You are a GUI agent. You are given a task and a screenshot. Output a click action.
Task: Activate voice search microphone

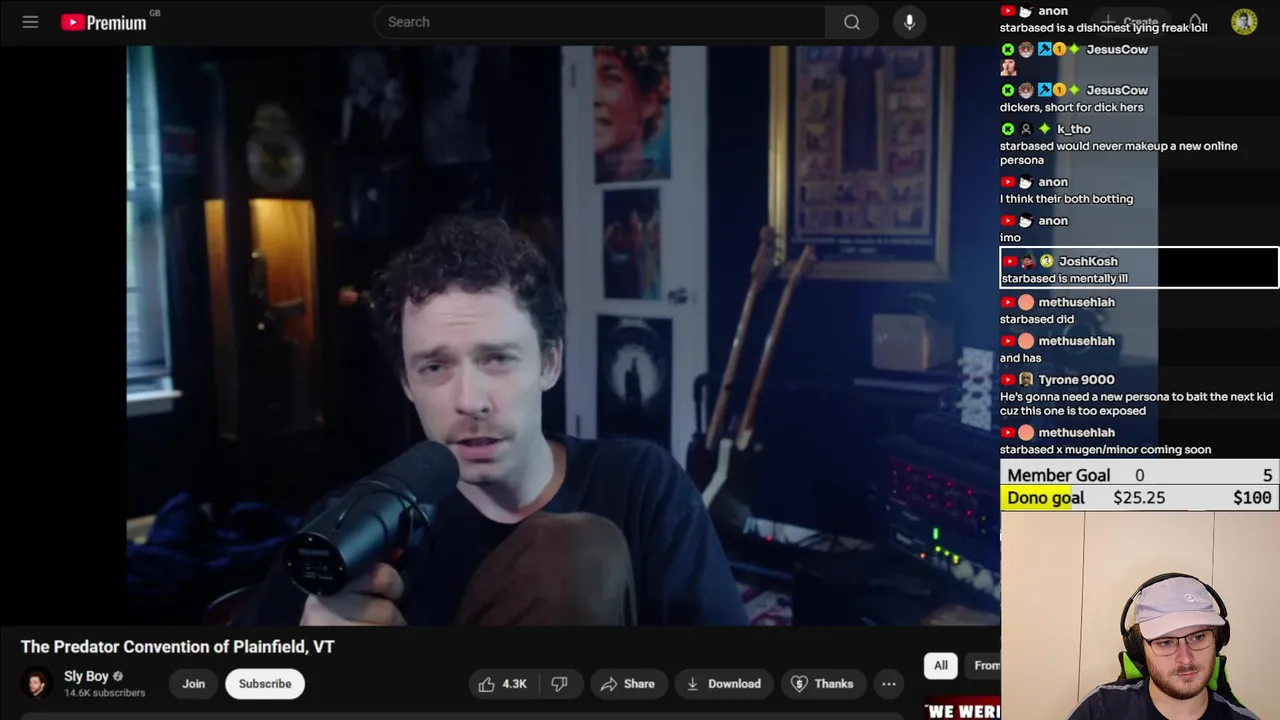tap(909, 22)
